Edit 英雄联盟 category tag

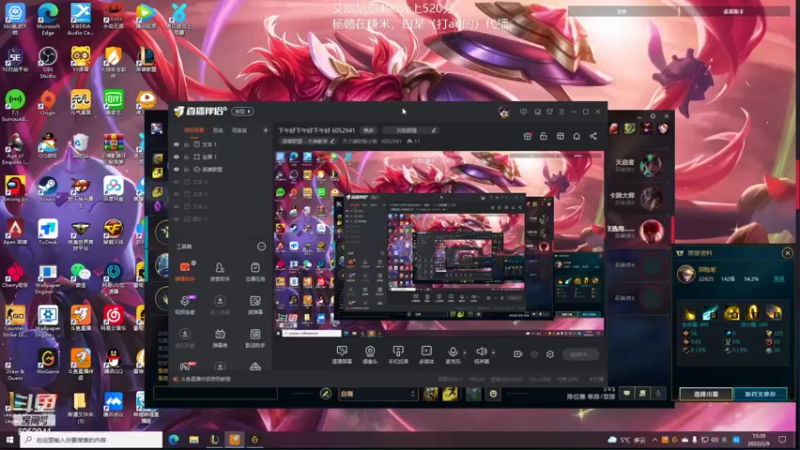click(308, 141)
